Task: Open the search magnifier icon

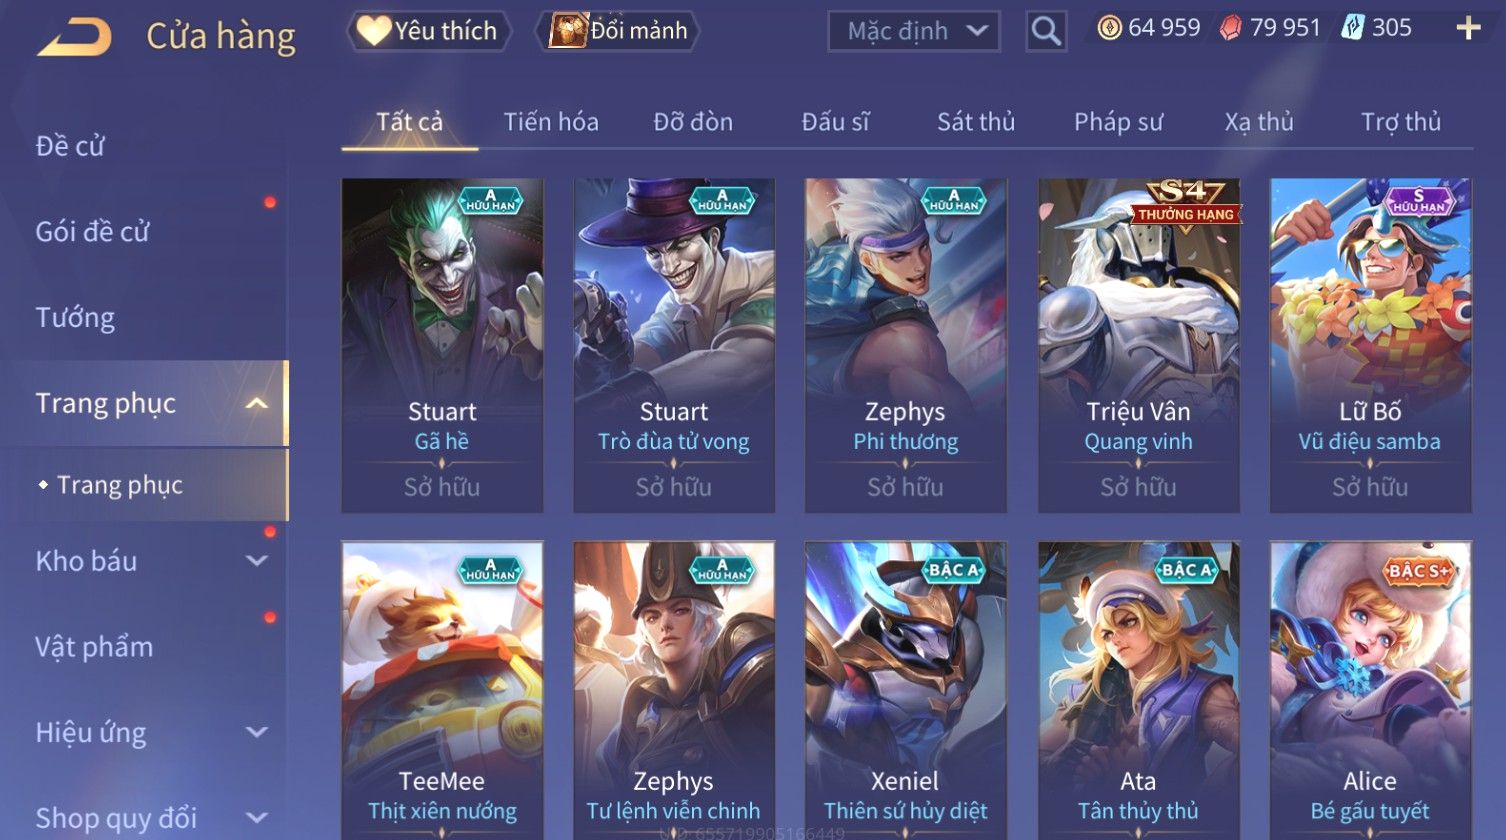Action: tap(1046, 31)
